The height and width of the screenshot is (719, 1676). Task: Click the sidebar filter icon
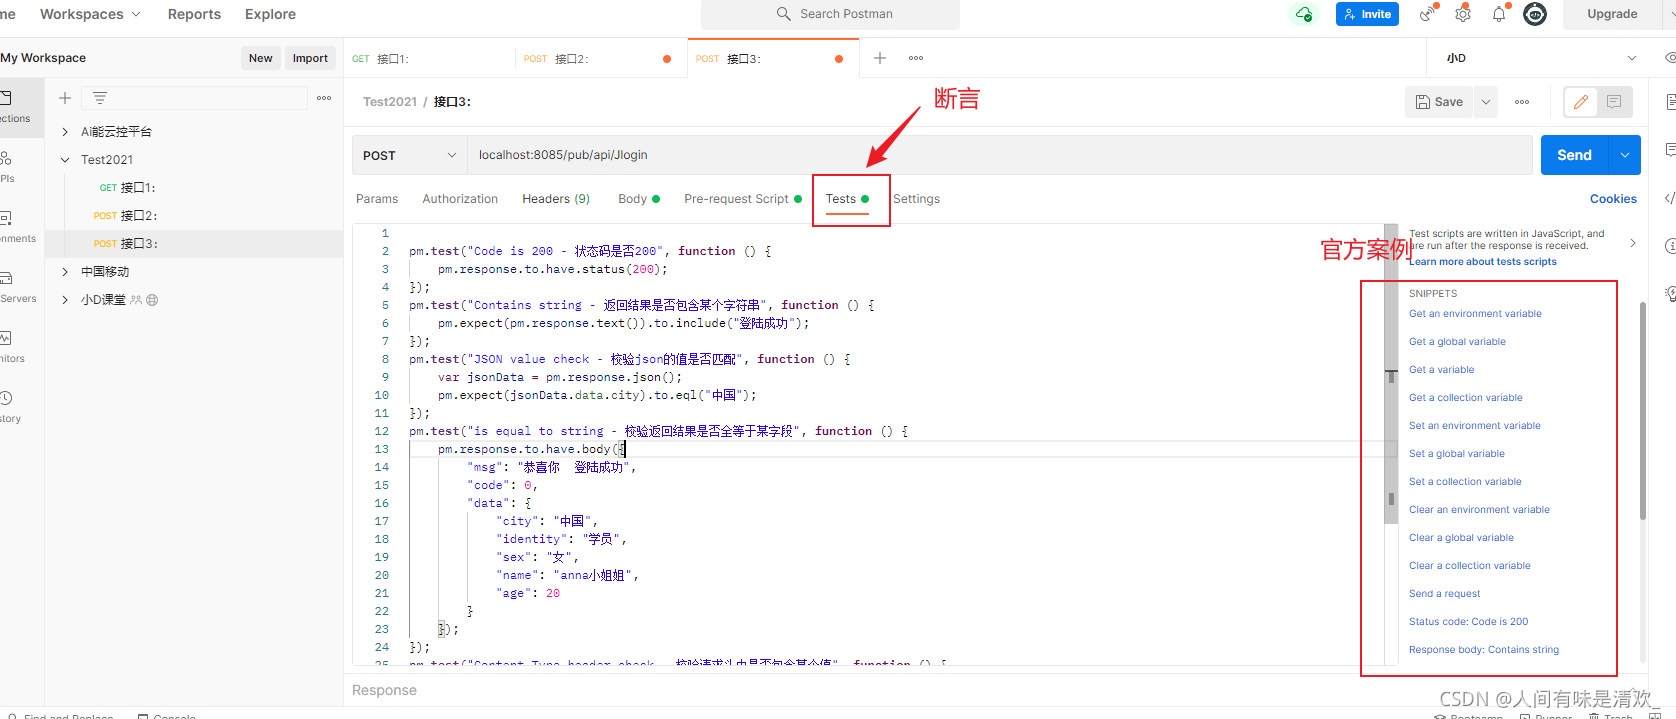[100, 98]
